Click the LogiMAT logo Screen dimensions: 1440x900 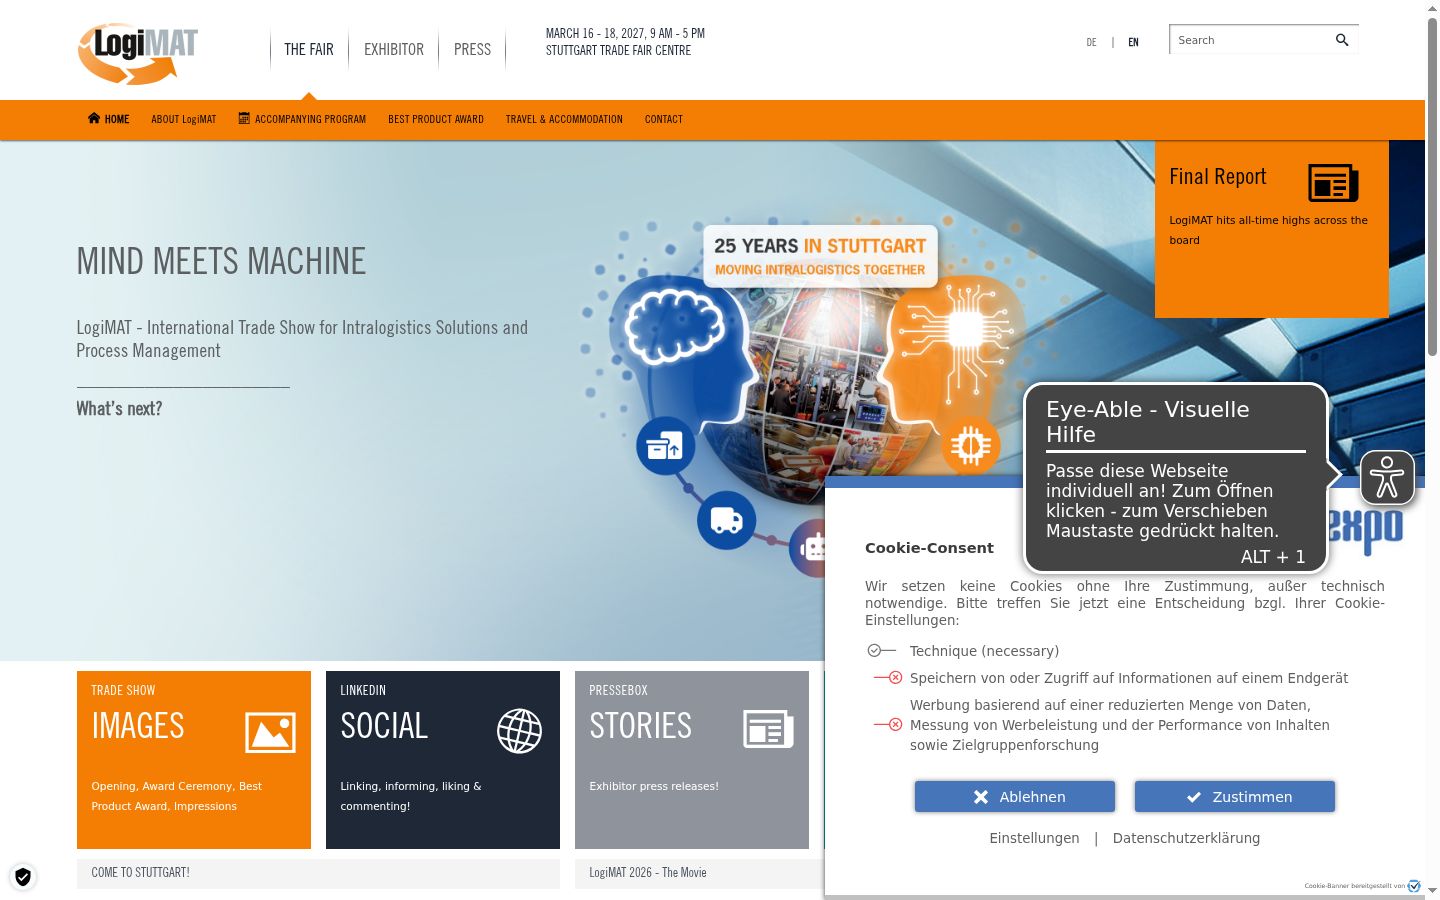(138, 53)
